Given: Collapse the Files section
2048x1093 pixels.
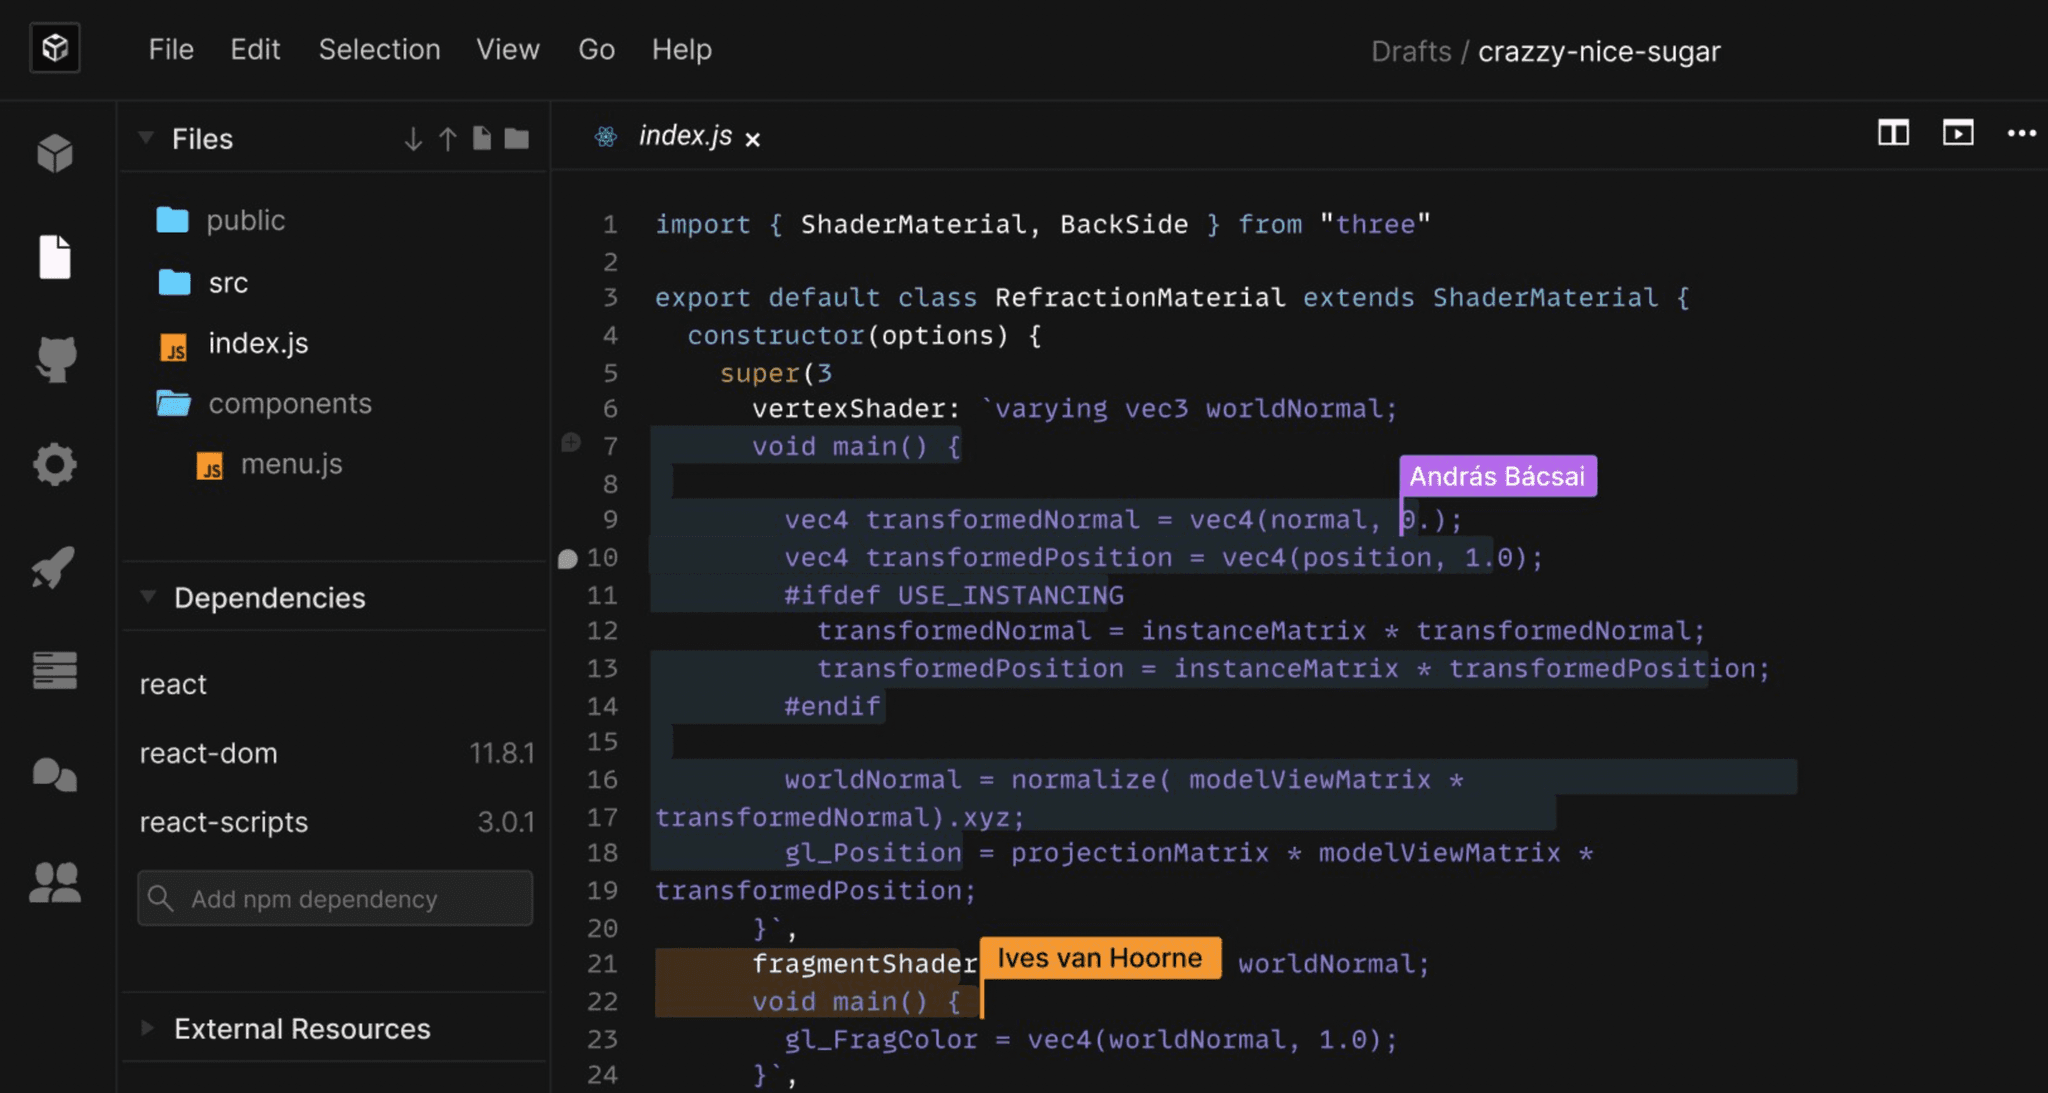Looking at the screenshot, I should click(146, 138).
